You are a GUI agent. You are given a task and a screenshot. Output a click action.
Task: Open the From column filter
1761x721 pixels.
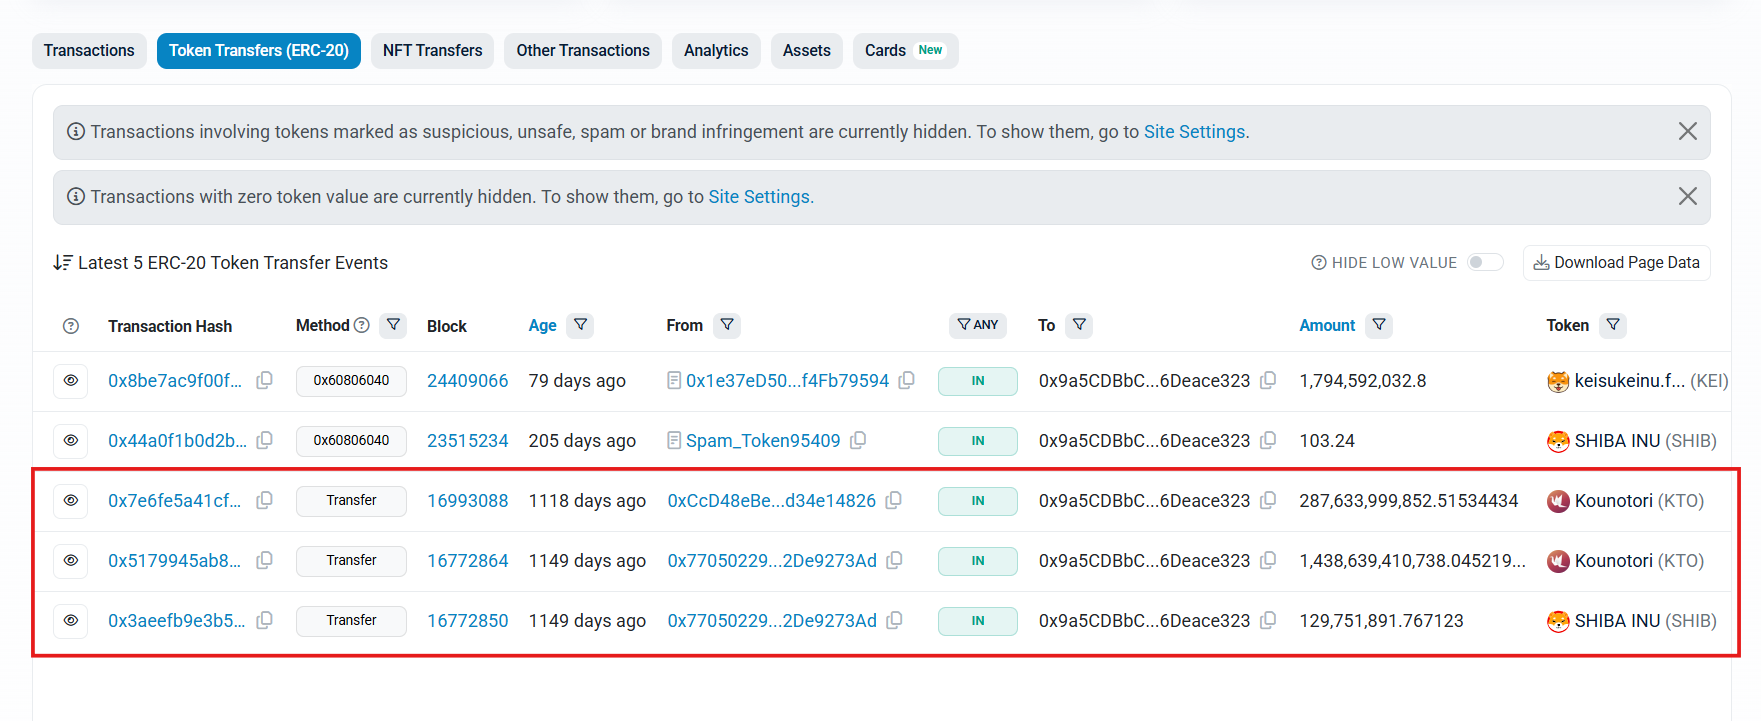pyautogui.click(x=727, y=325)
